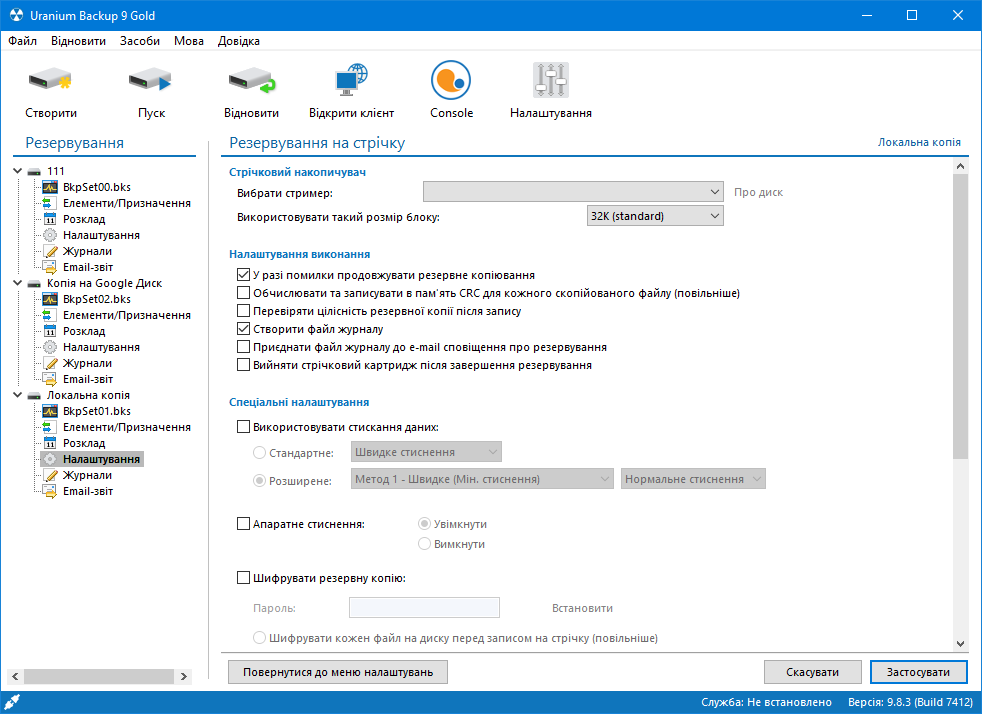Viewport: 982px width, 714px height.
Task: Open the 32K (standard) block size dropdown
Action: (655, 216)
